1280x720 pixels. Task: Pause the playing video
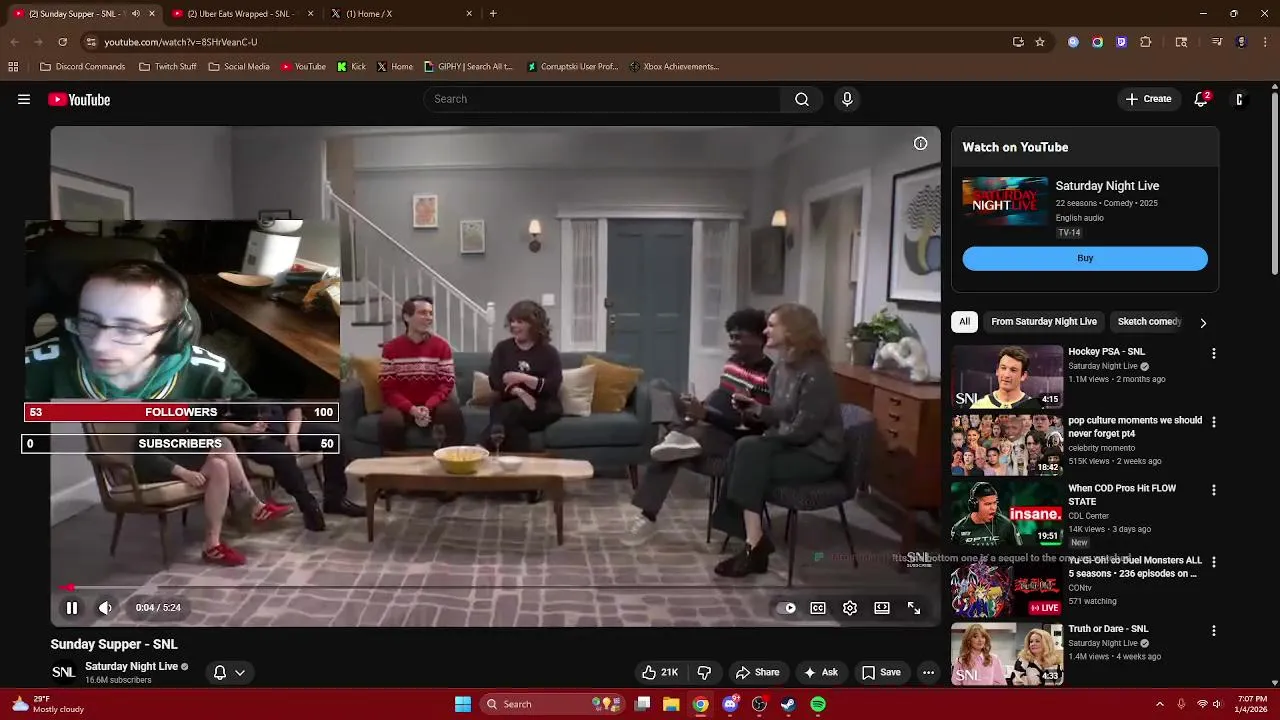[x=72, y=608]
